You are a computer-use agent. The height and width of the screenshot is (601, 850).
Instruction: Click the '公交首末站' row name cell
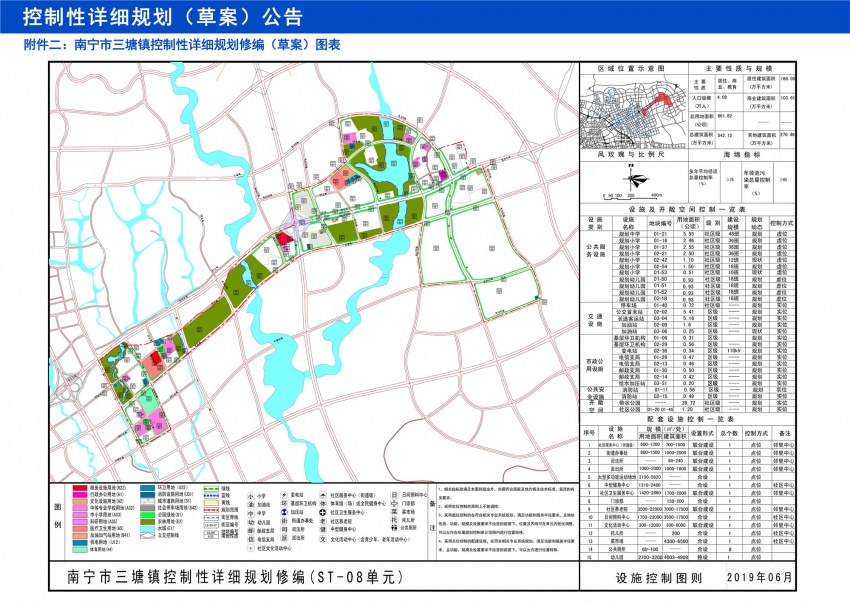coord(629,312)
